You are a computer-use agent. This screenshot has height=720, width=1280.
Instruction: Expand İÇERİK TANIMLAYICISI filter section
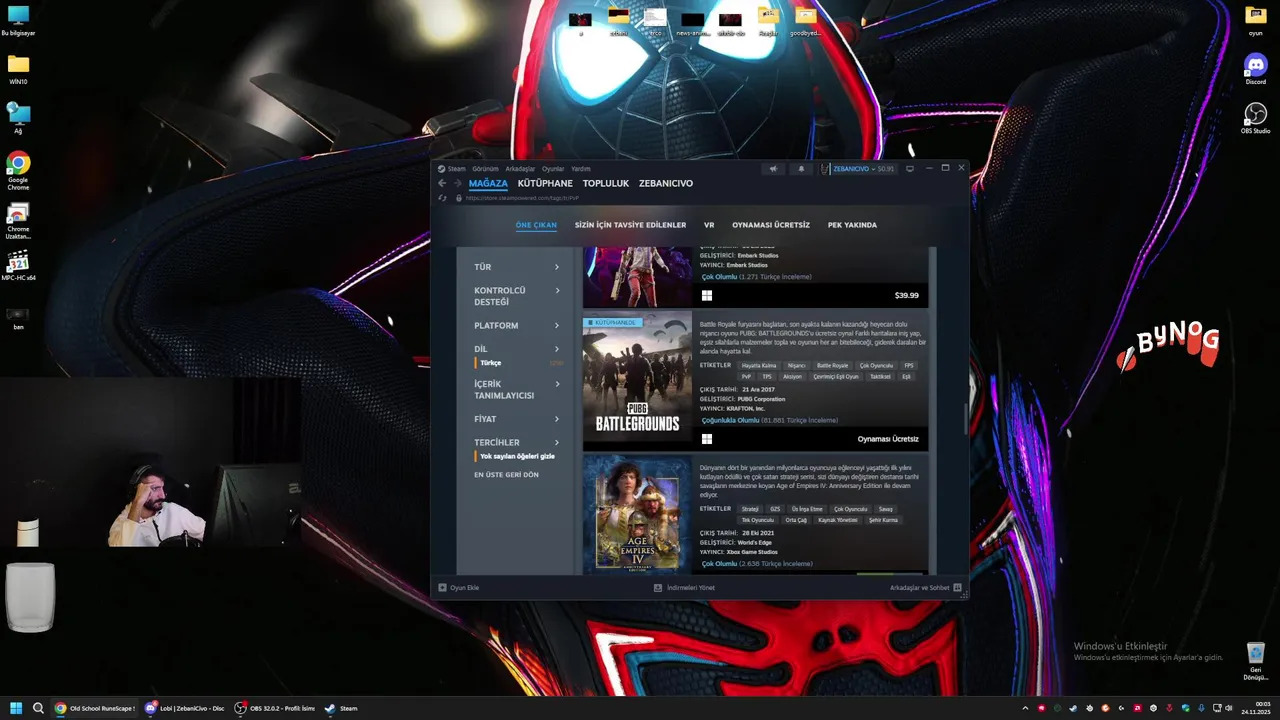[517, 390]
